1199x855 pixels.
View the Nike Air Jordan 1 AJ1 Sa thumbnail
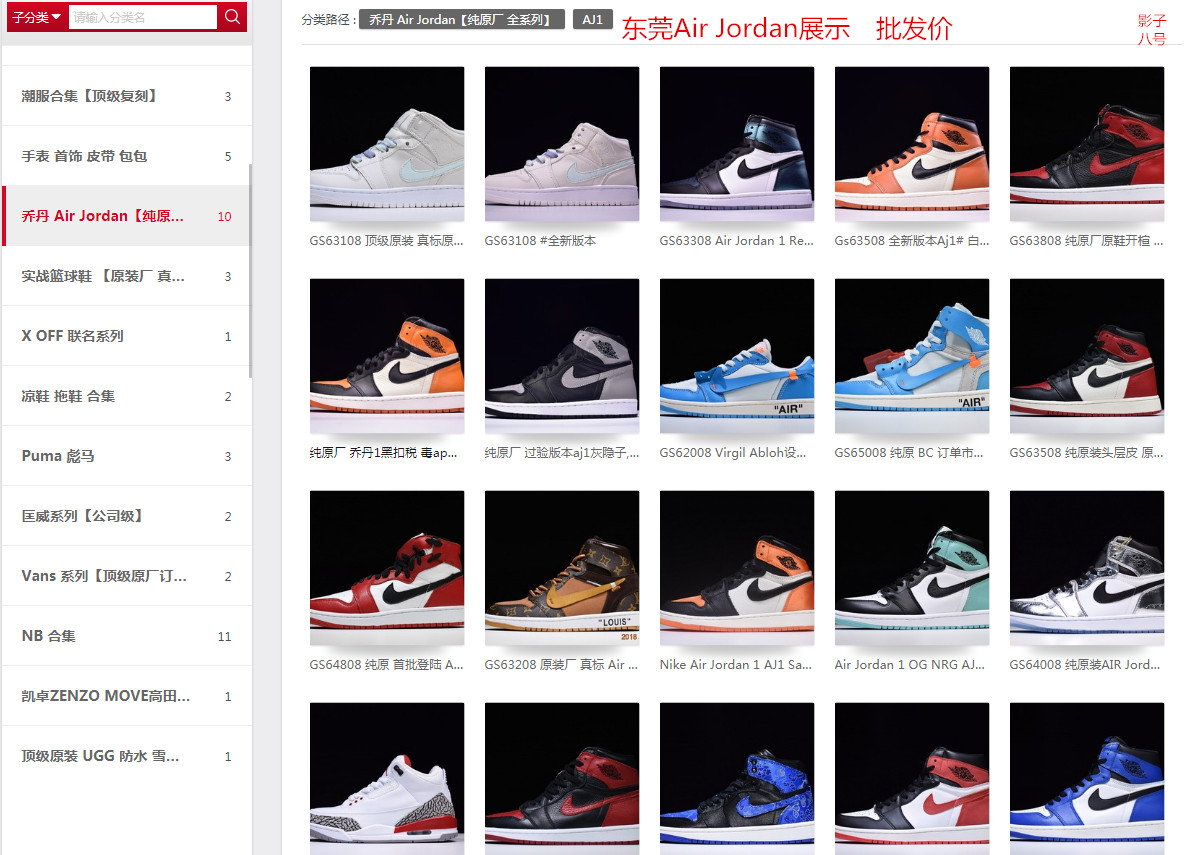point(737,568)
